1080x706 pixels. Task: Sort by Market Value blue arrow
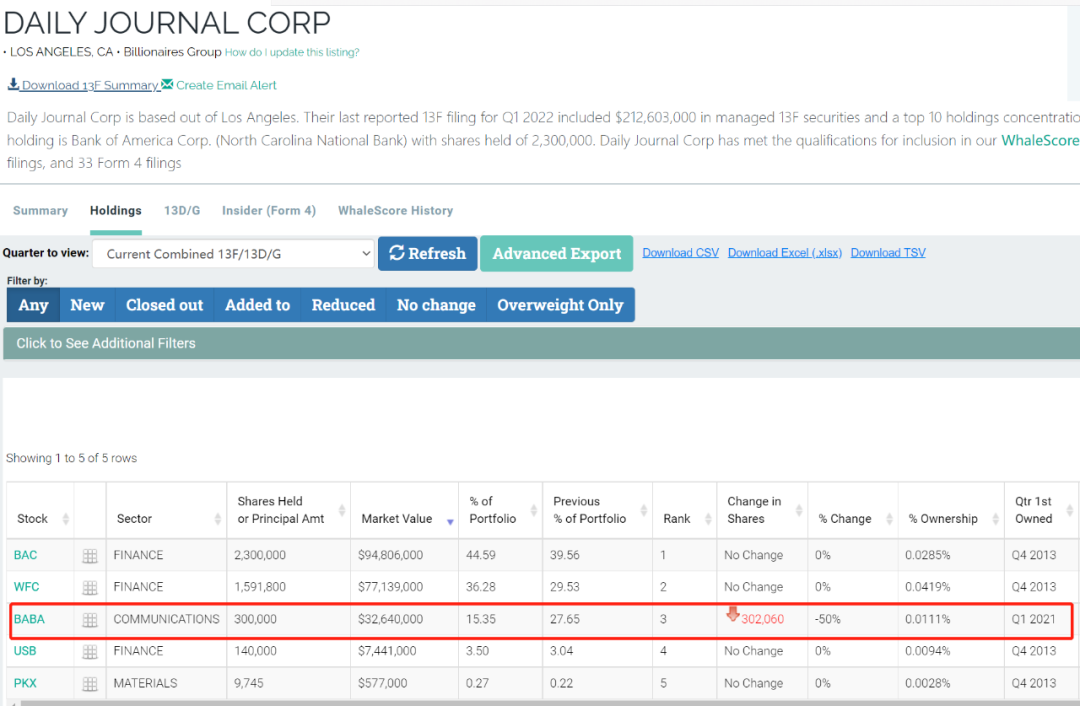pos(450,522)
